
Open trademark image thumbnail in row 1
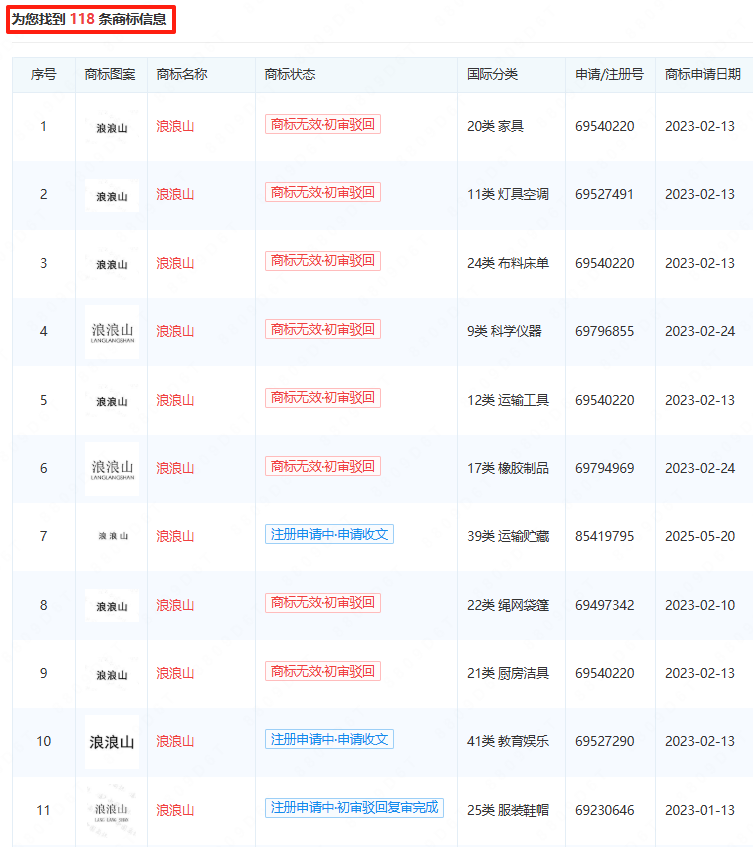[x=111, y=127]
